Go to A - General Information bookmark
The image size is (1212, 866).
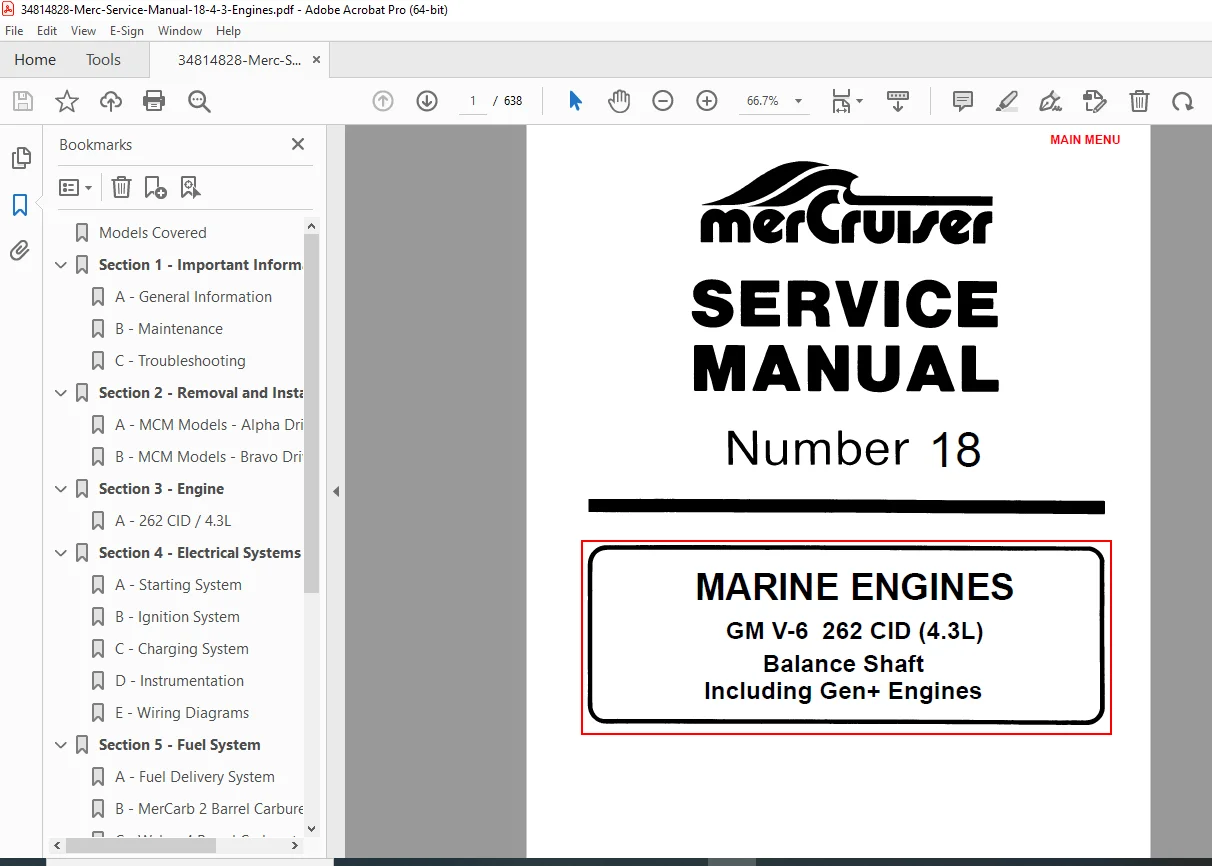(x=193, y=297)
